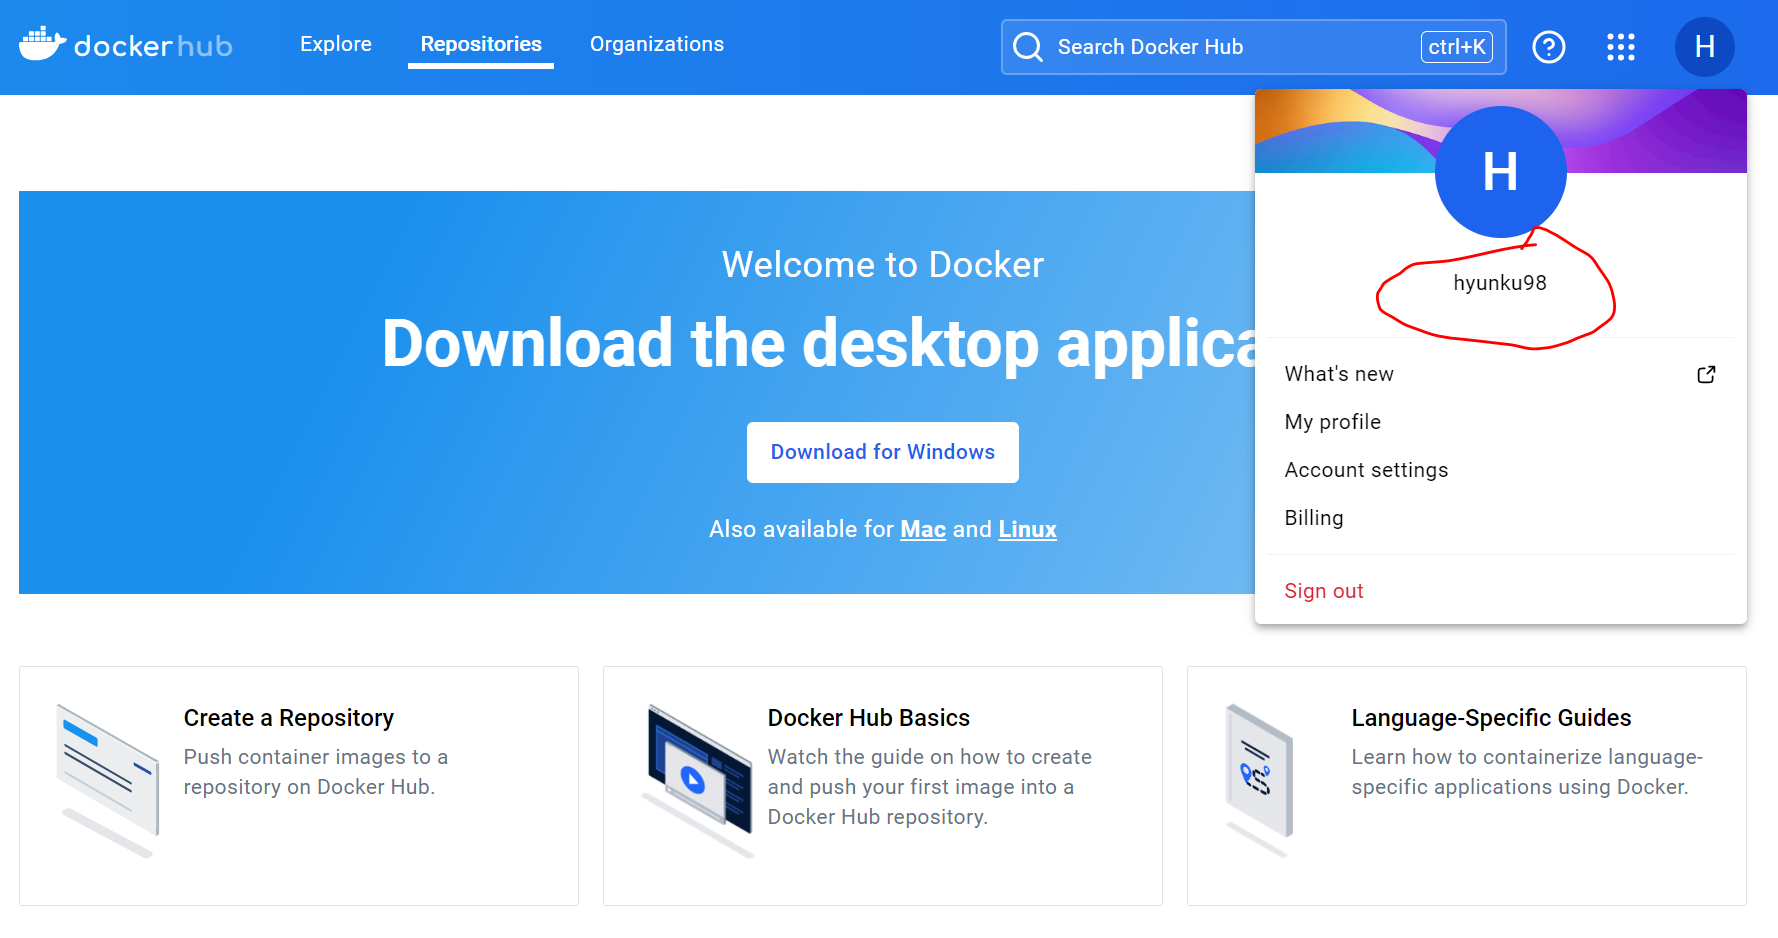The width and height of the screenshot is (1778, 938).
Task: Open the help question mark icon
Action: 1549,47
